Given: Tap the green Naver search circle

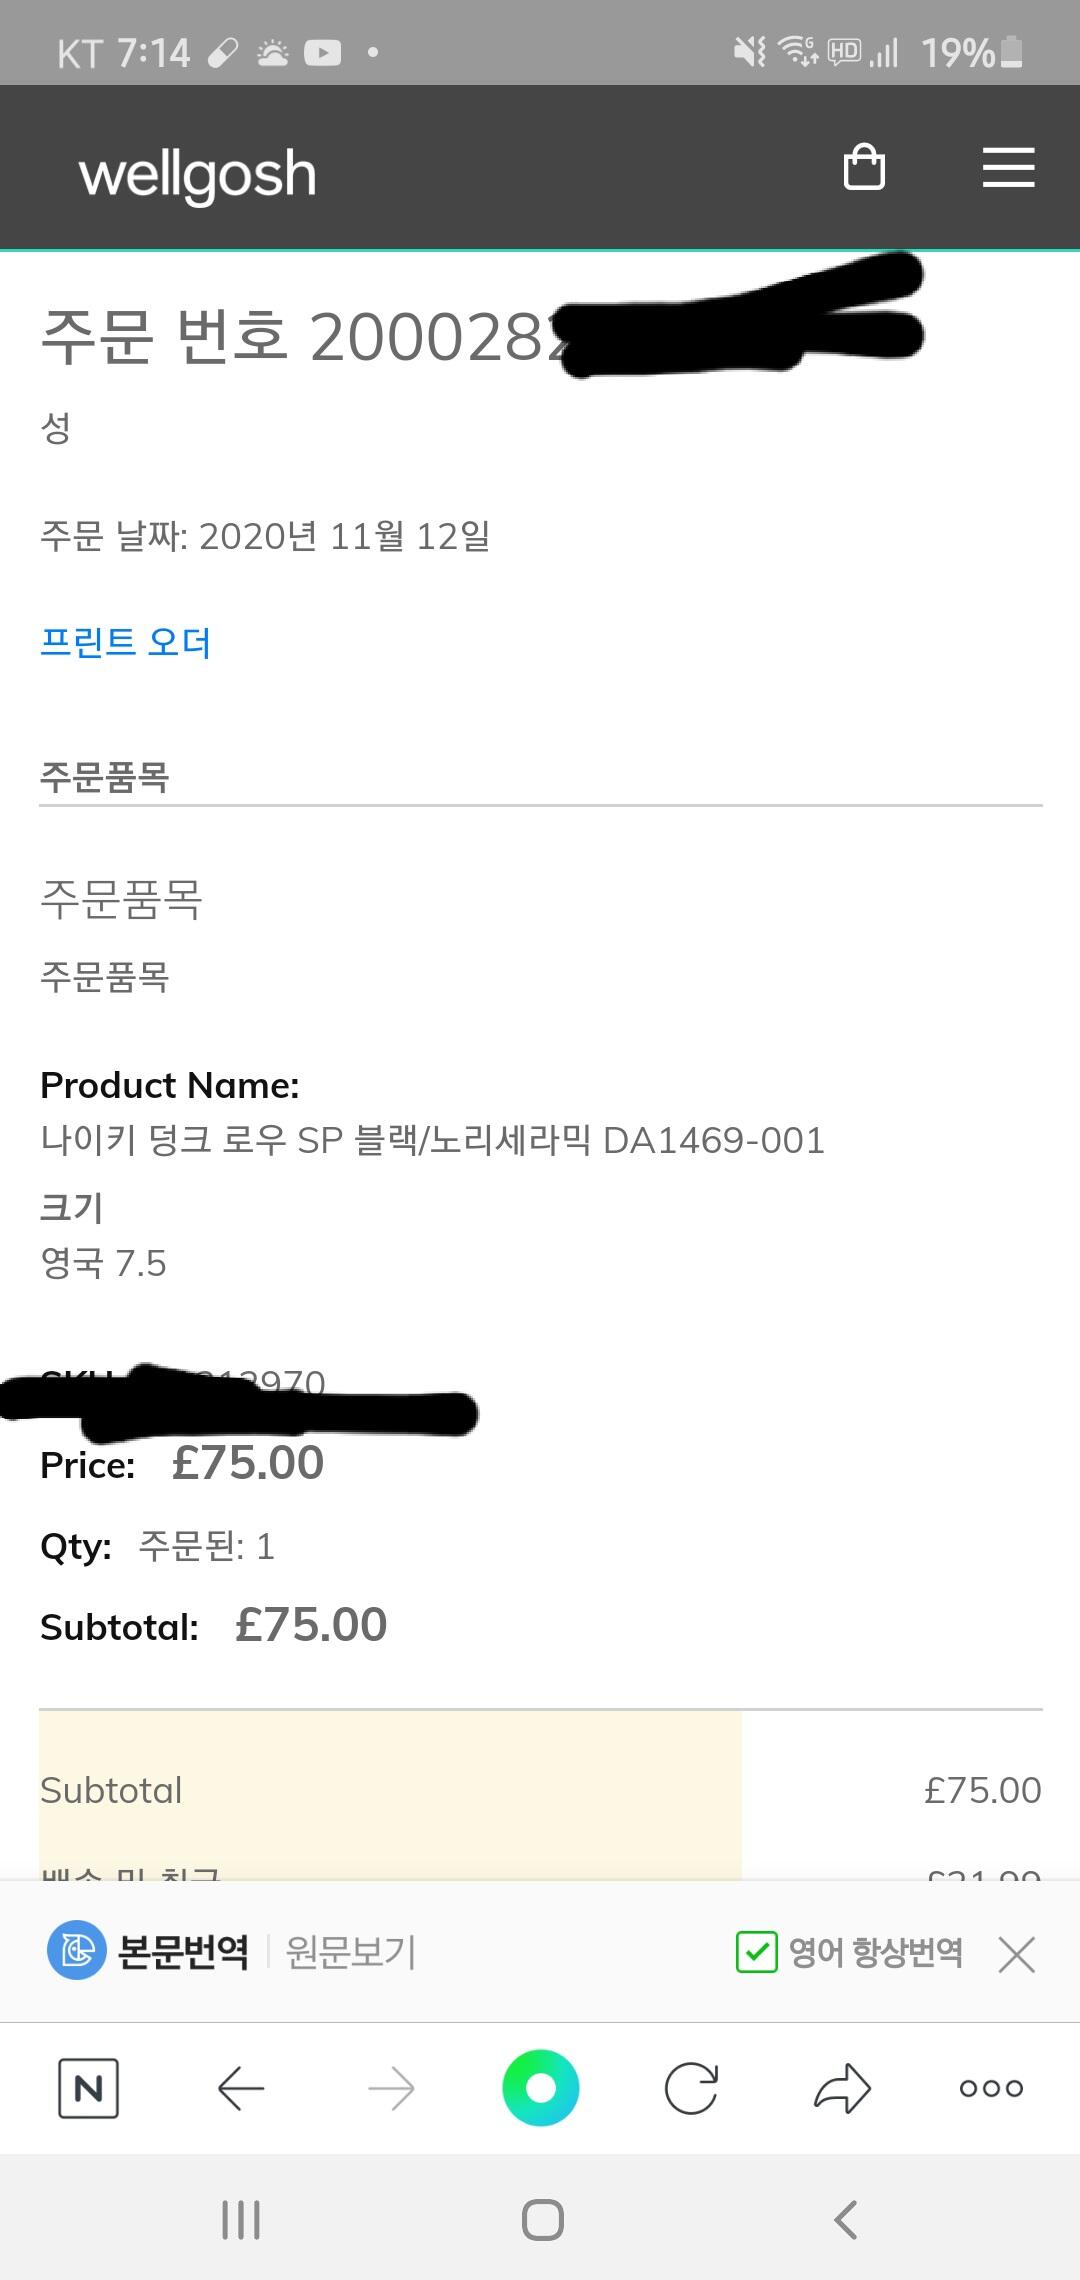Looking at the screenshot, I should 540,2088.
